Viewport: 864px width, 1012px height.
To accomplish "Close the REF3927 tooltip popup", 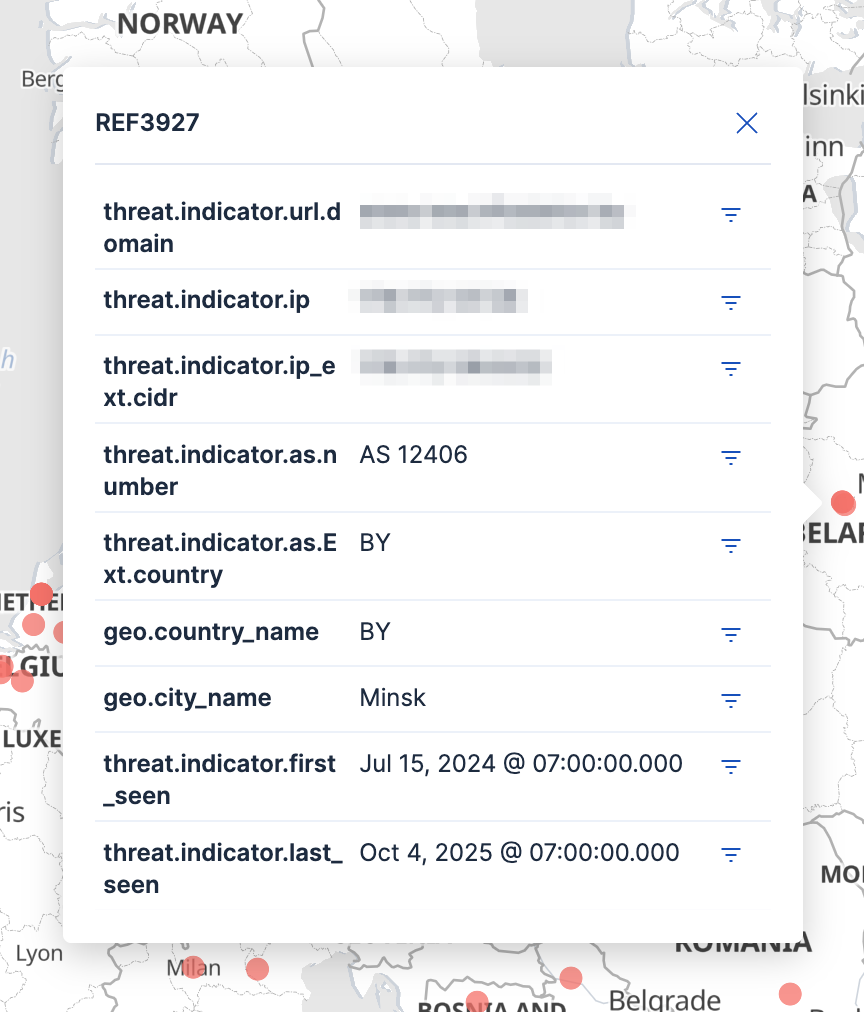I will tap(746, 123).
